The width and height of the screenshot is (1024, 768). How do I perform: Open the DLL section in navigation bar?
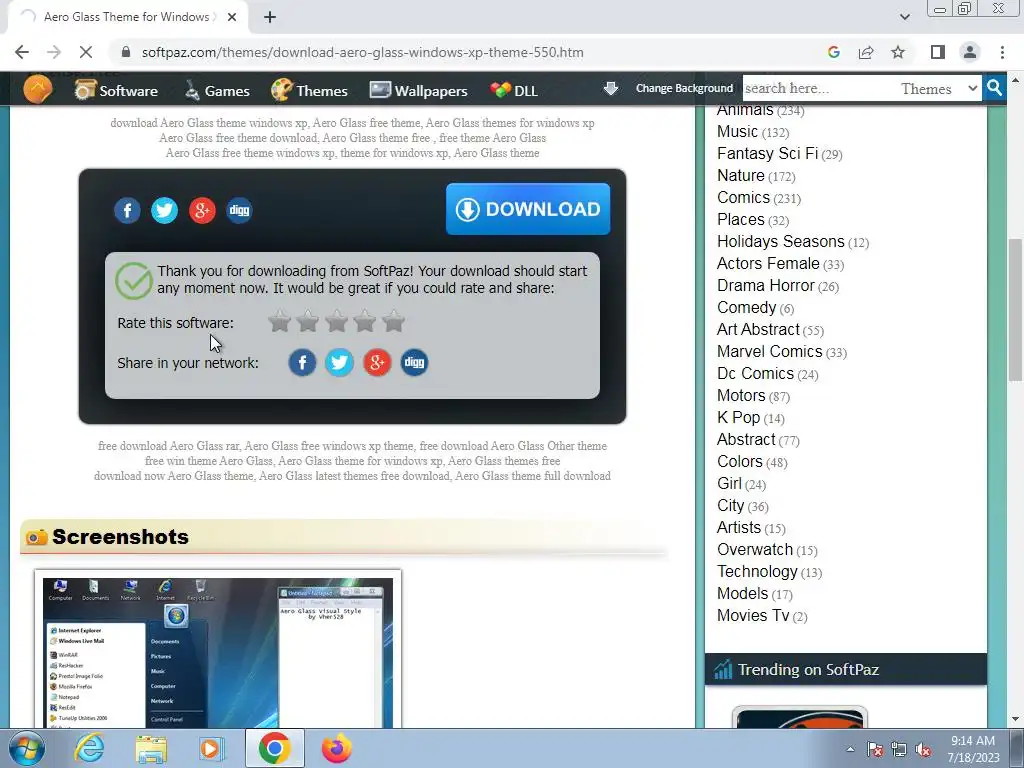(x=514, y=90)
